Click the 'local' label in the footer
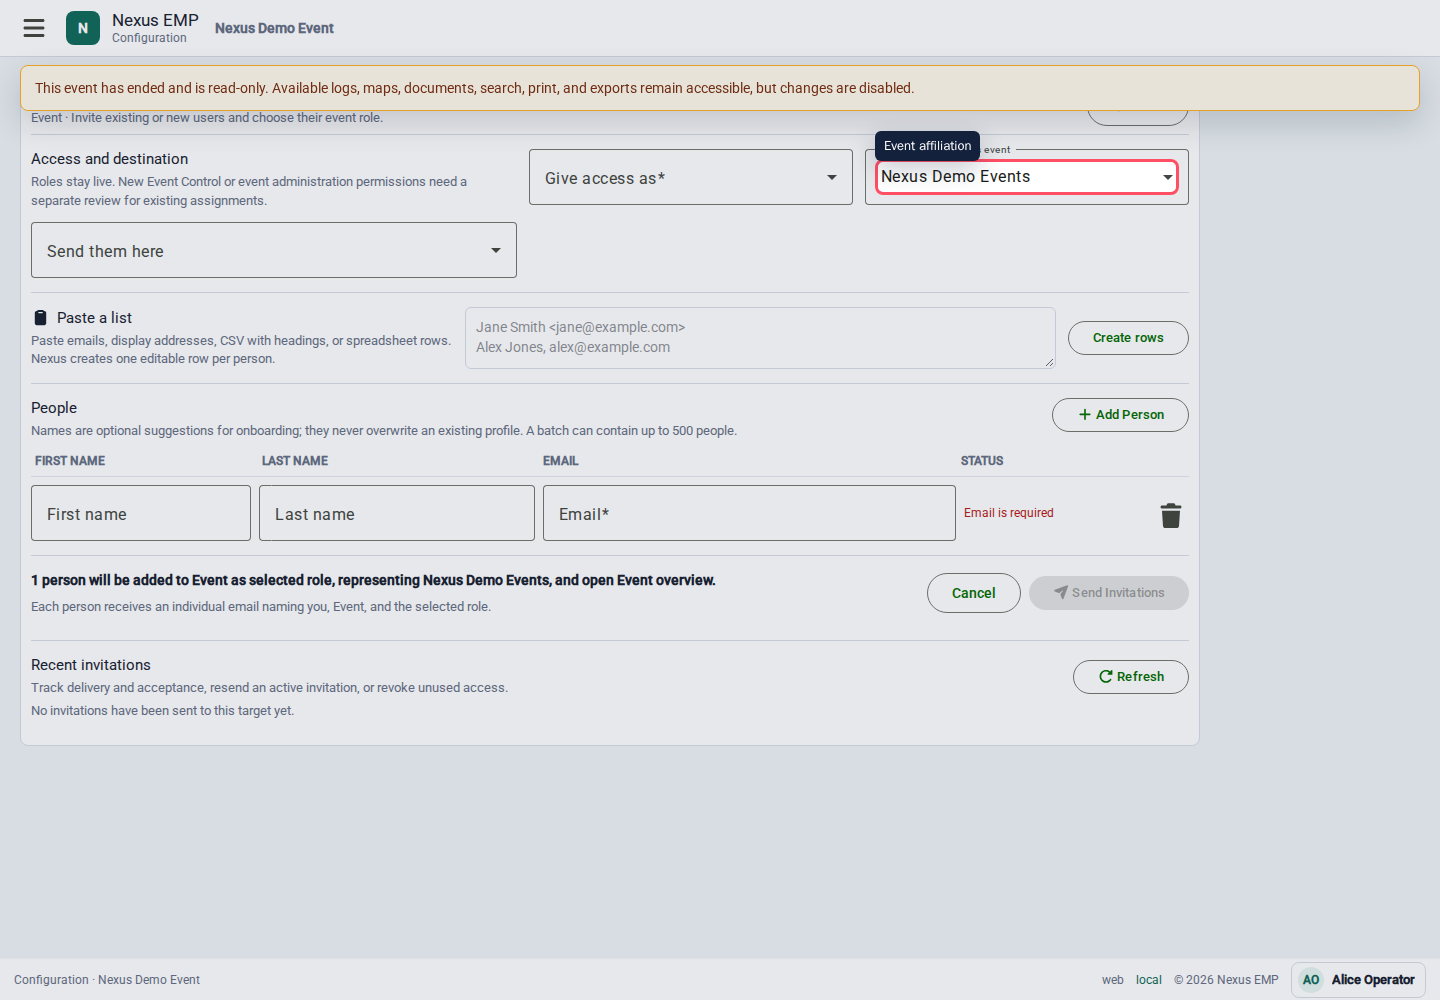Viewport: 1440px width, 1000px height. pyautogui.click(x=1149, y=980)
